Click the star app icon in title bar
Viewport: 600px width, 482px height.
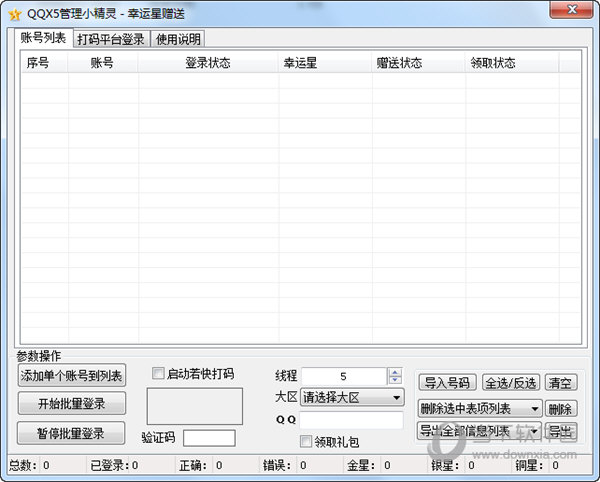coord(15,15)
